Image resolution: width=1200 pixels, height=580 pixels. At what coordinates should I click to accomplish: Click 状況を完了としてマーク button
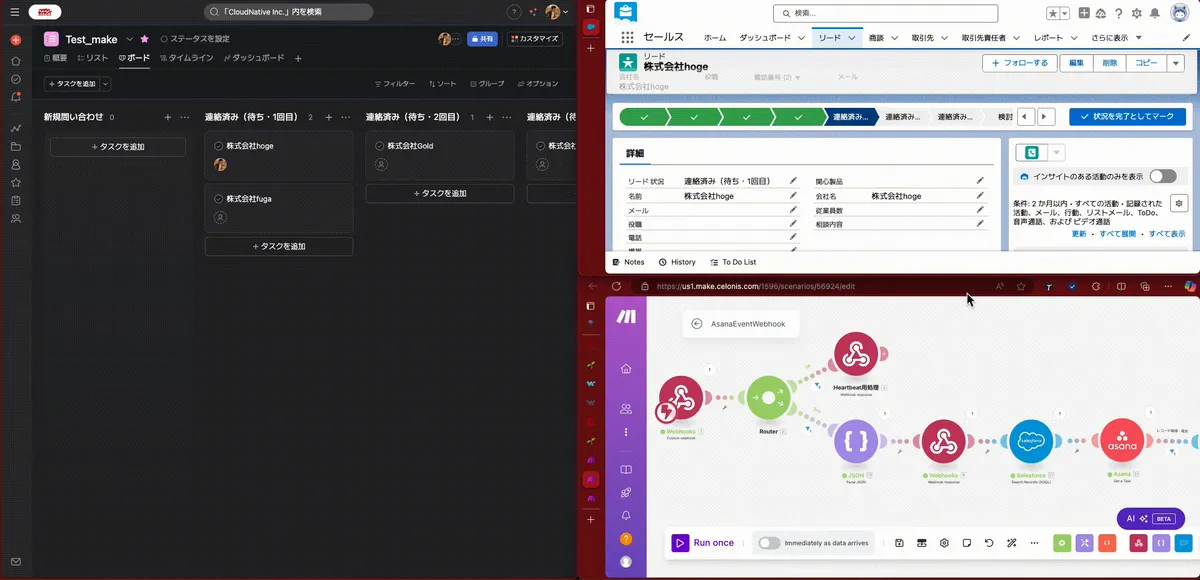(1127, 117)
